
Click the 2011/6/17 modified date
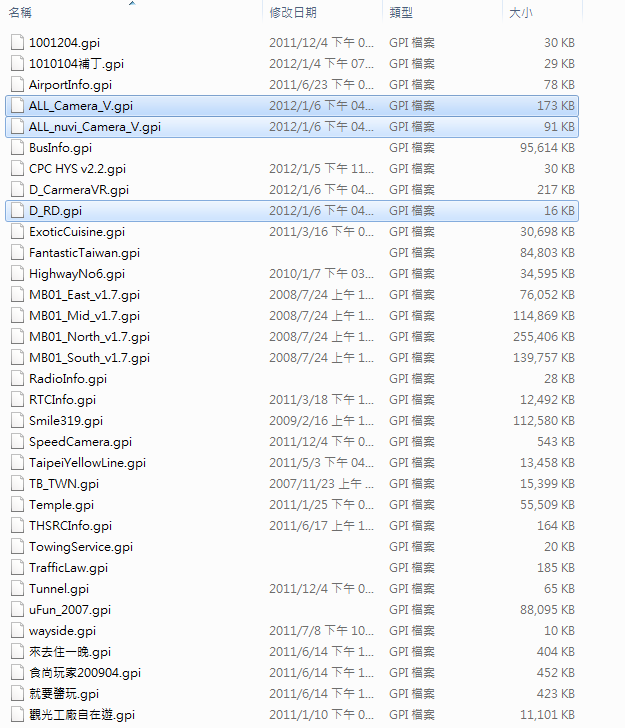point(321,526)
